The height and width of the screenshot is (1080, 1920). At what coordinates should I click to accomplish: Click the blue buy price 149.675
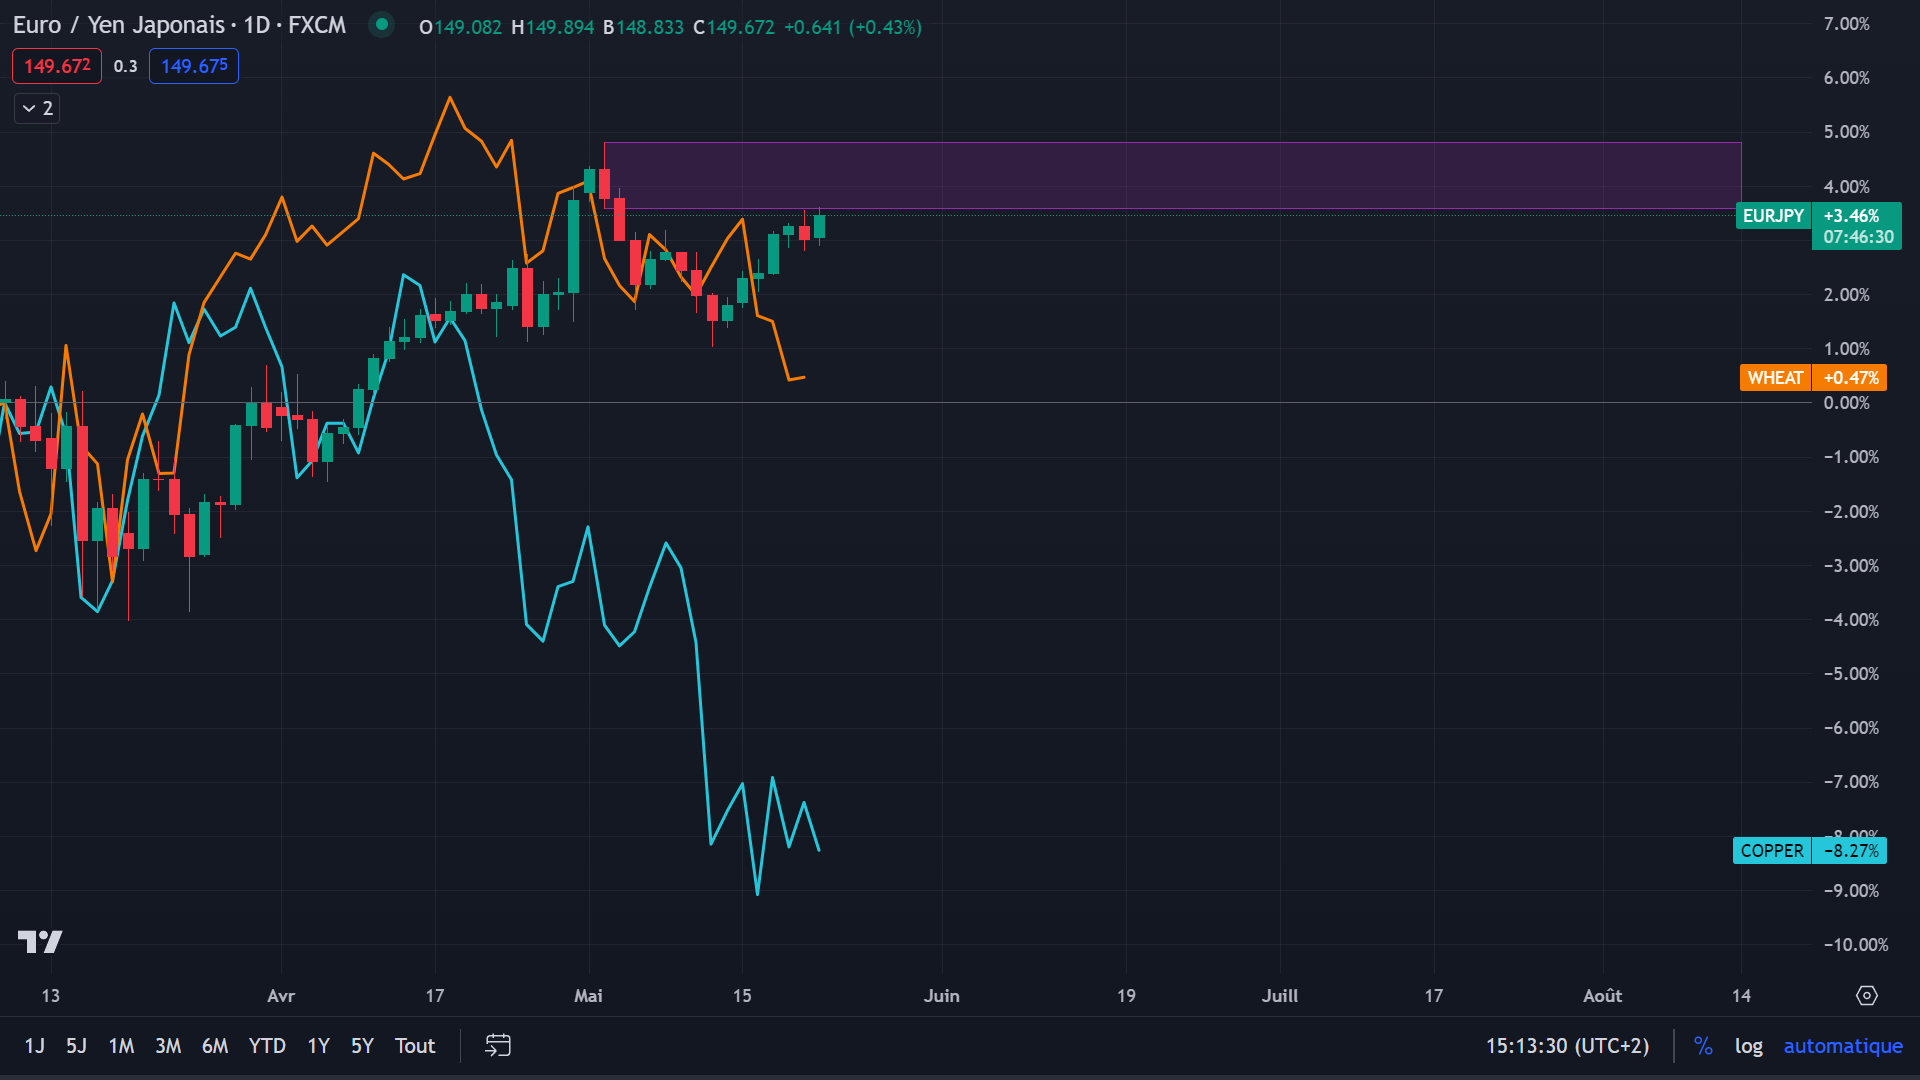point(194,66)
